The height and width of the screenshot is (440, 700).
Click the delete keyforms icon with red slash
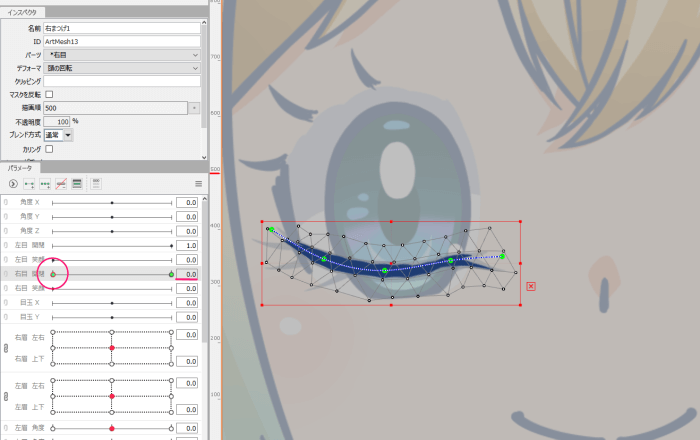(61, 183)
